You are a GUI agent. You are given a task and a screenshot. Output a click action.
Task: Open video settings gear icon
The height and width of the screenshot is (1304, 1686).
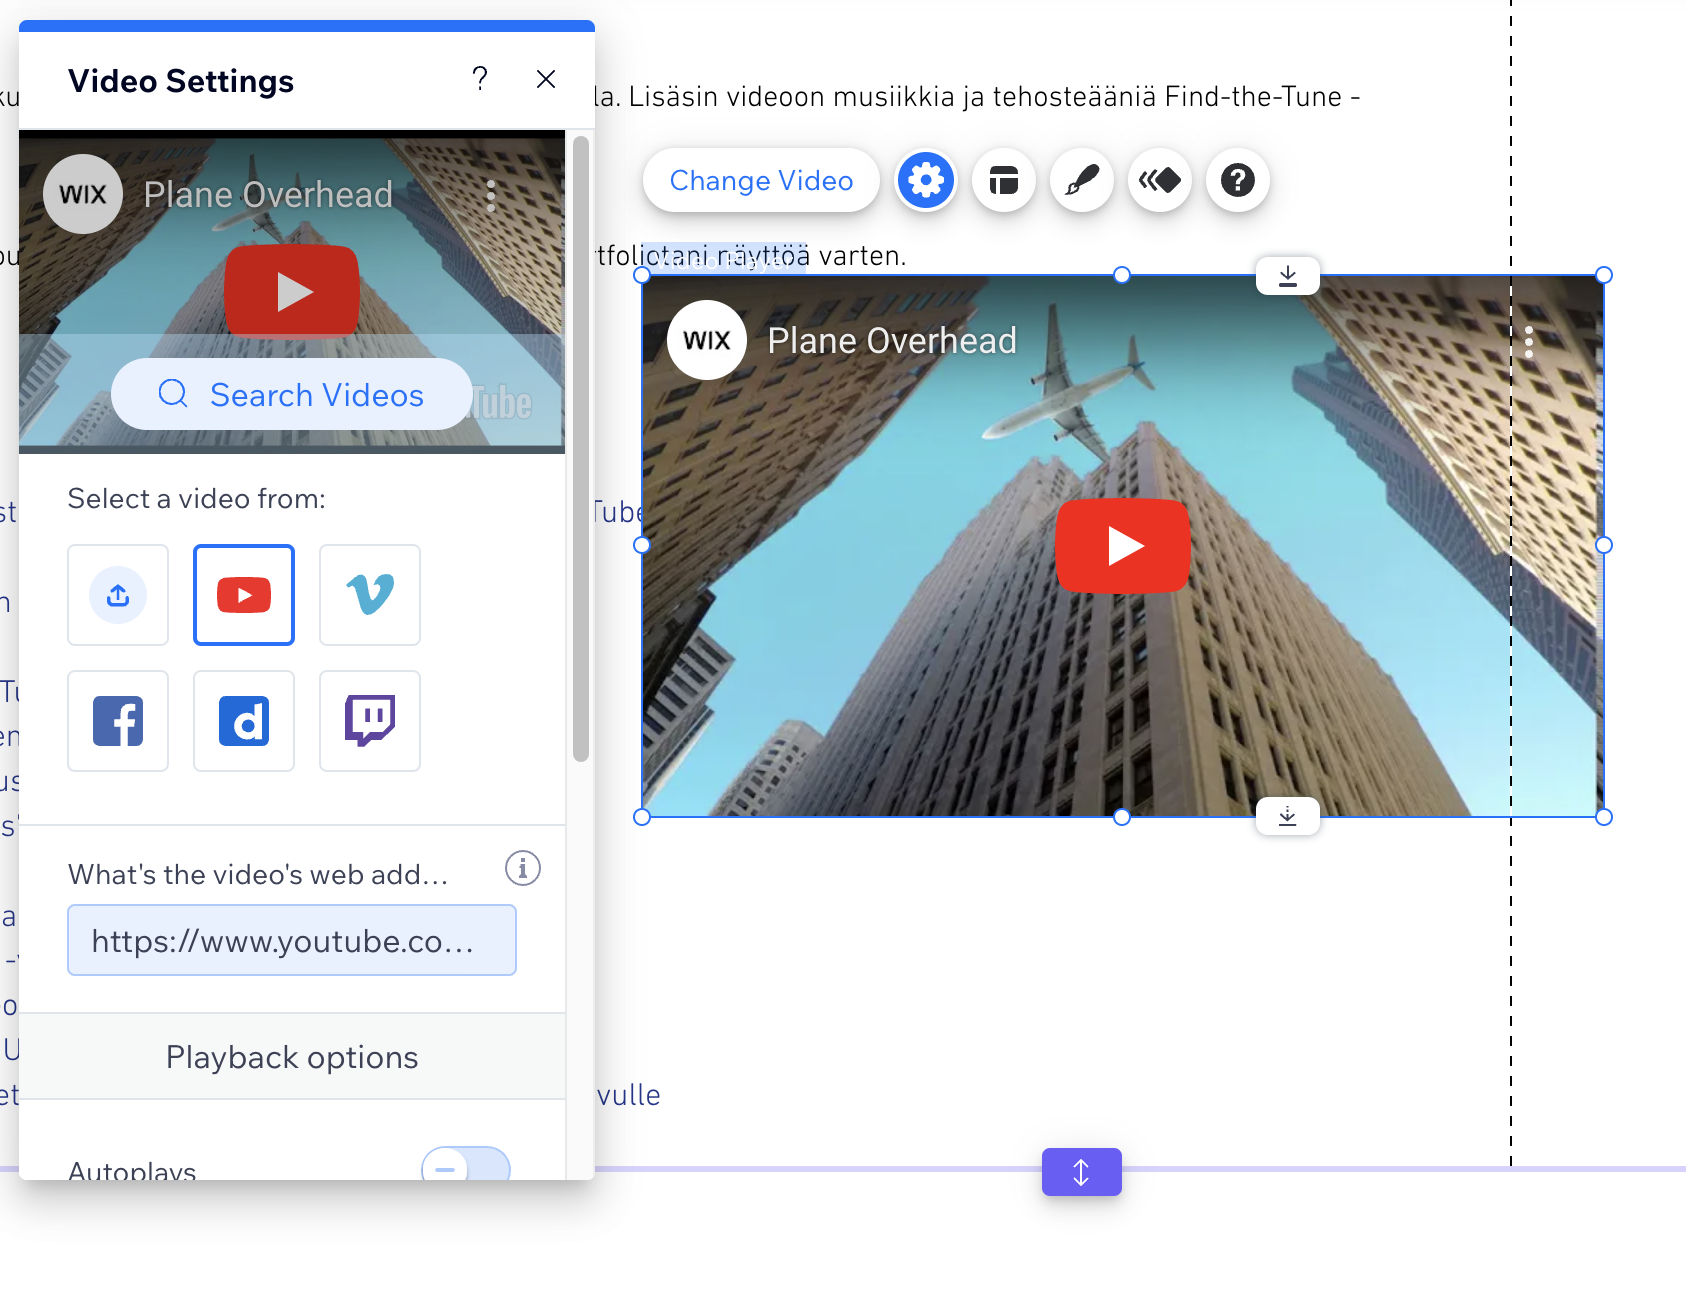(x=925, y=181)
